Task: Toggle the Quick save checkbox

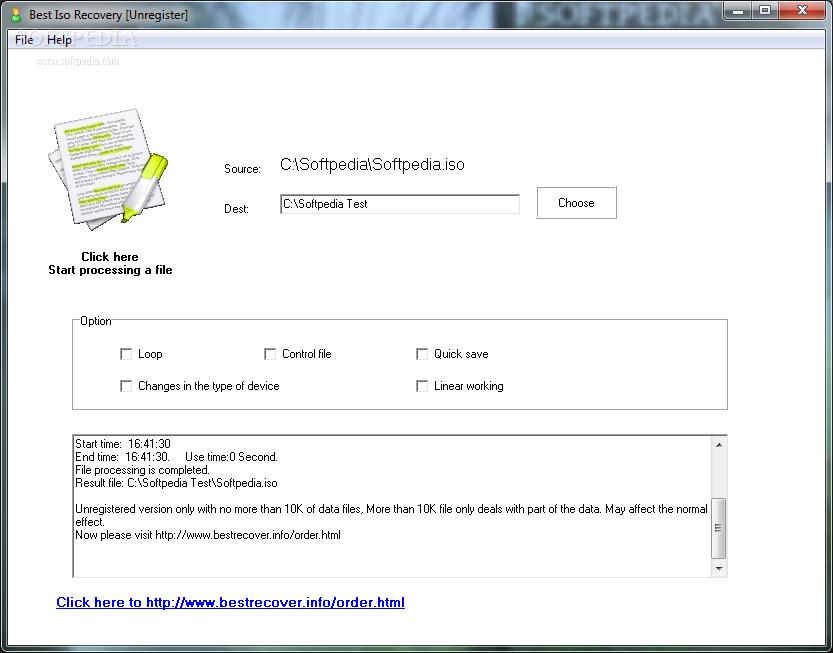Action: tap(422, 354)
